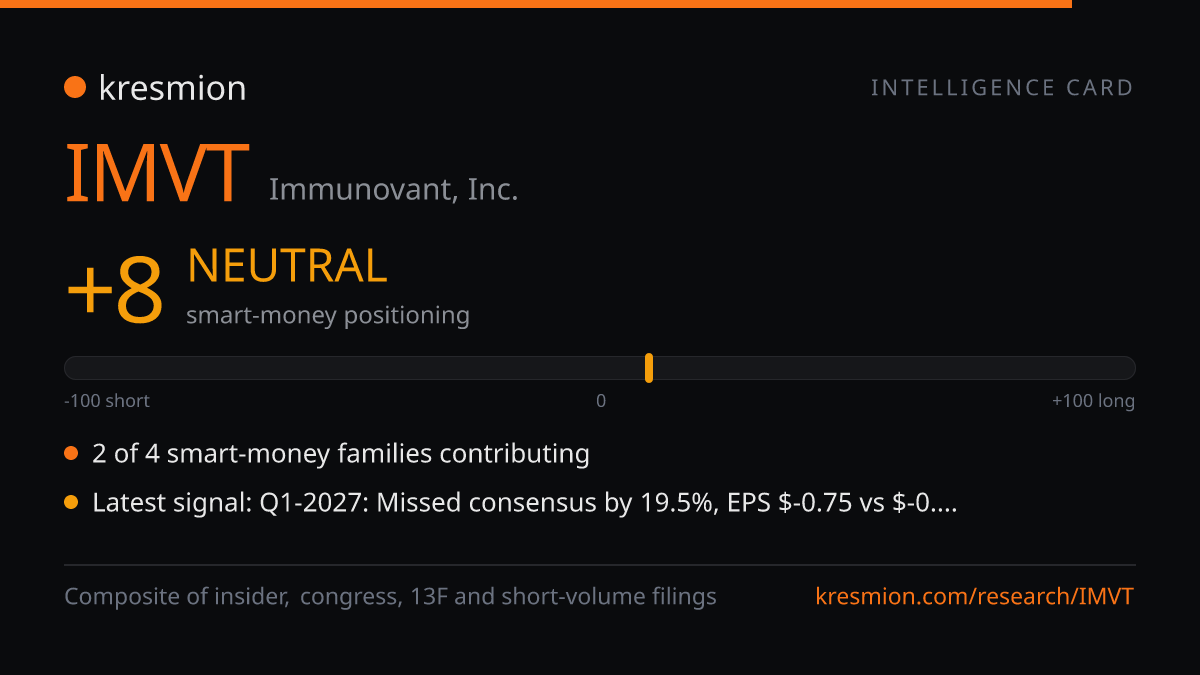Click the Latest signal Q1-2027 text
This screenshot has width=1200, height=675.
pos(525,503)
